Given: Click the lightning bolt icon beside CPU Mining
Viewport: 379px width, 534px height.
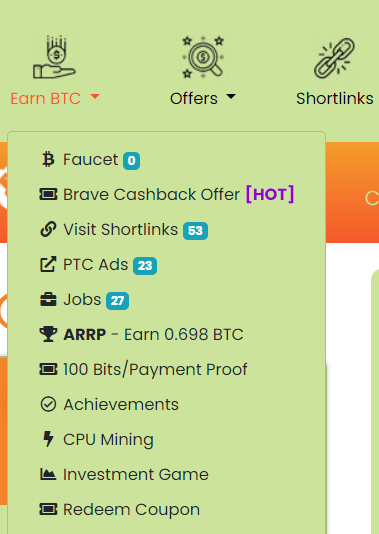Looking at the screenshot, I should click(48, 439).
